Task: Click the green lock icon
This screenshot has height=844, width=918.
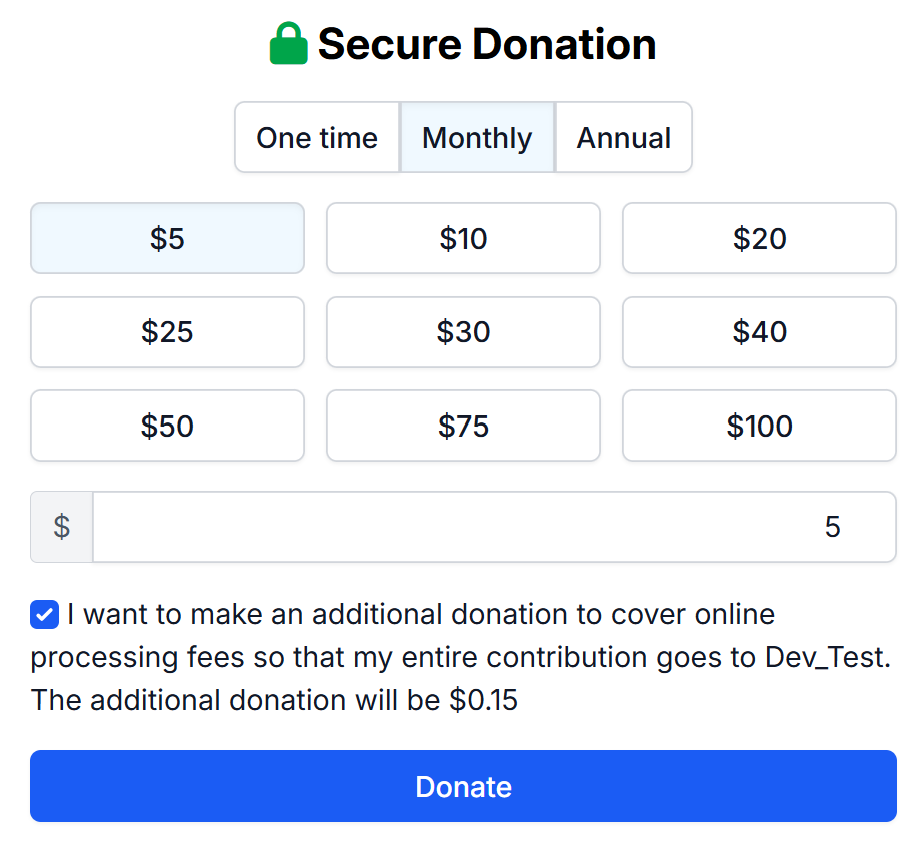Action: [x=288, y=45]
